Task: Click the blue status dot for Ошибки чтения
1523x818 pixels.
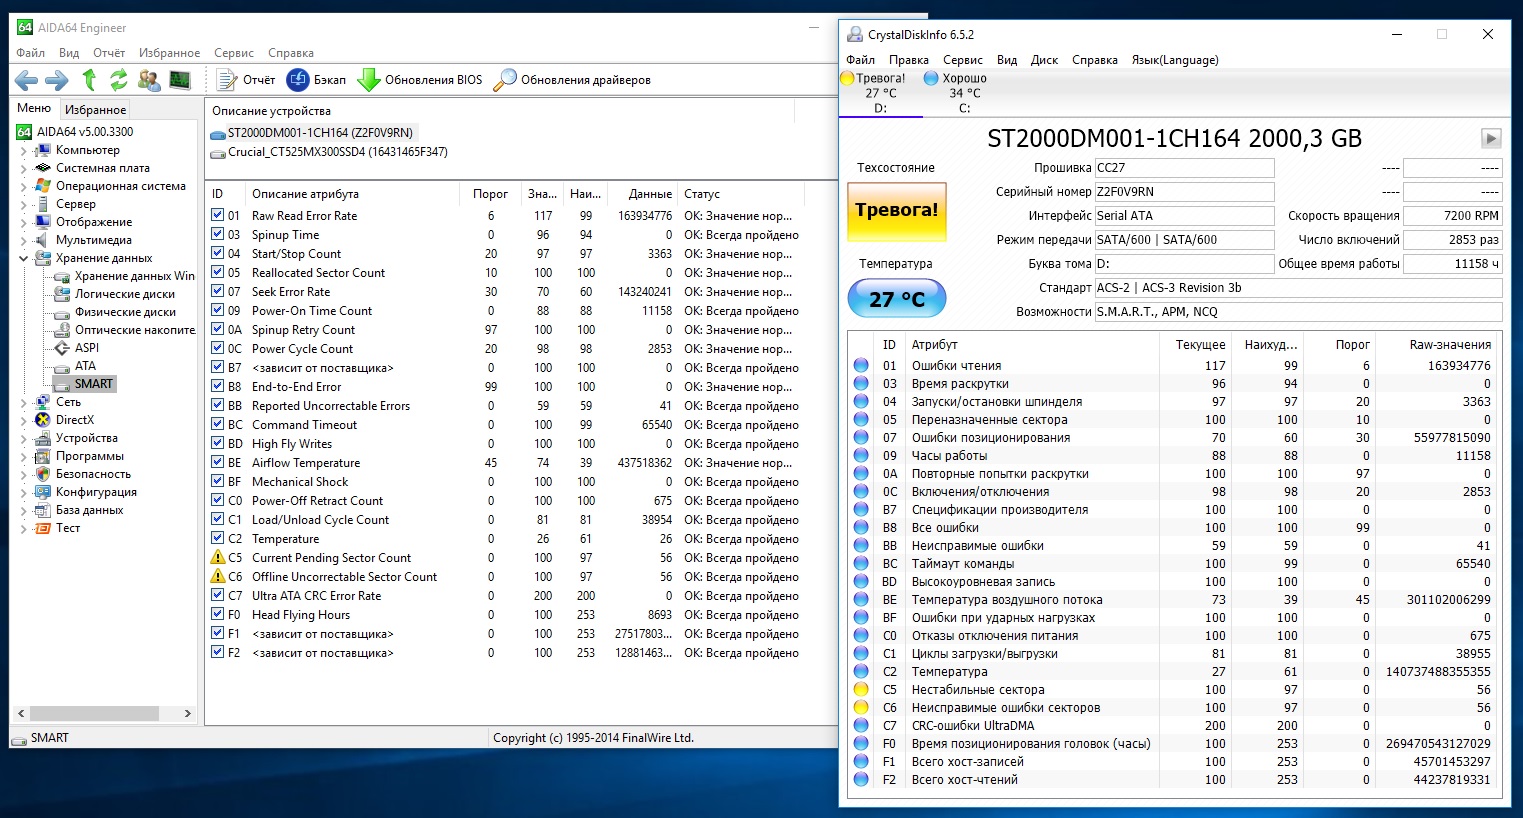Action: 861,366
